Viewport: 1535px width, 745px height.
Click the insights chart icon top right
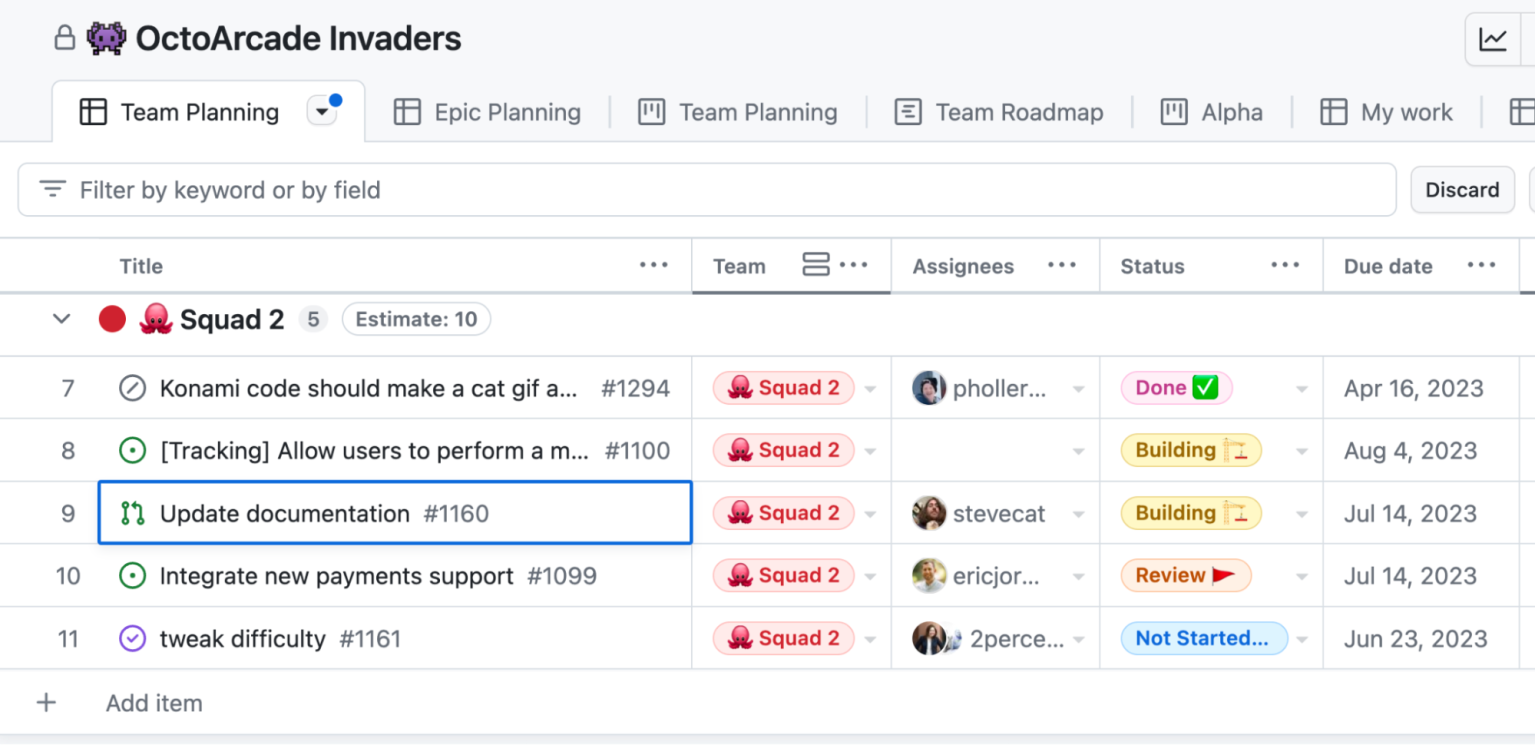point(1494,39)
